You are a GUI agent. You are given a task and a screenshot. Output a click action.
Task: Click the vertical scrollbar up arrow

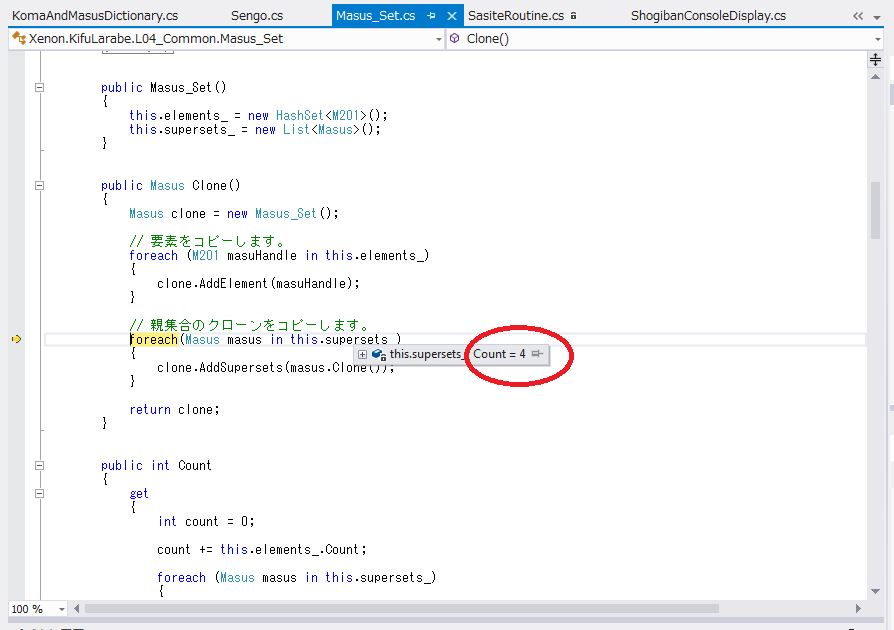[875, 76]
